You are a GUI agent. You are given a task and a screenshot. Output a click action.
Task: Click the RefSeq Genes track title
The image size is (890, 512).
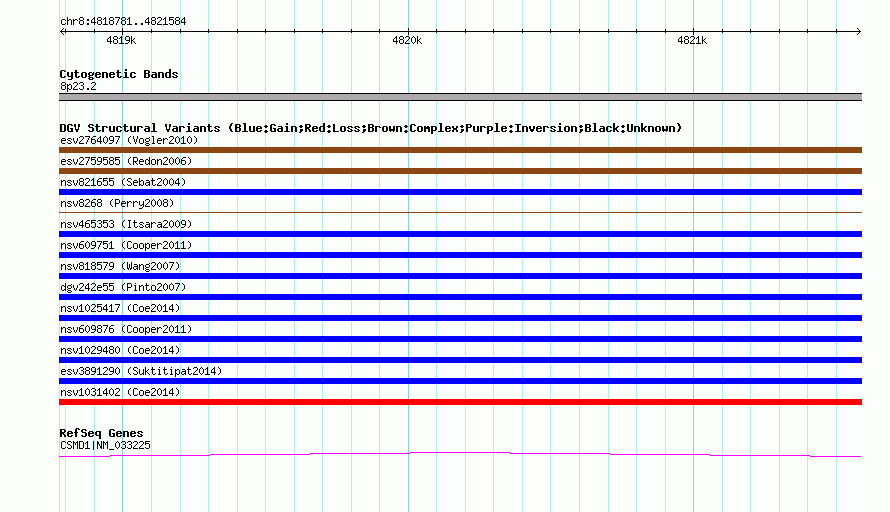point(101,433)
